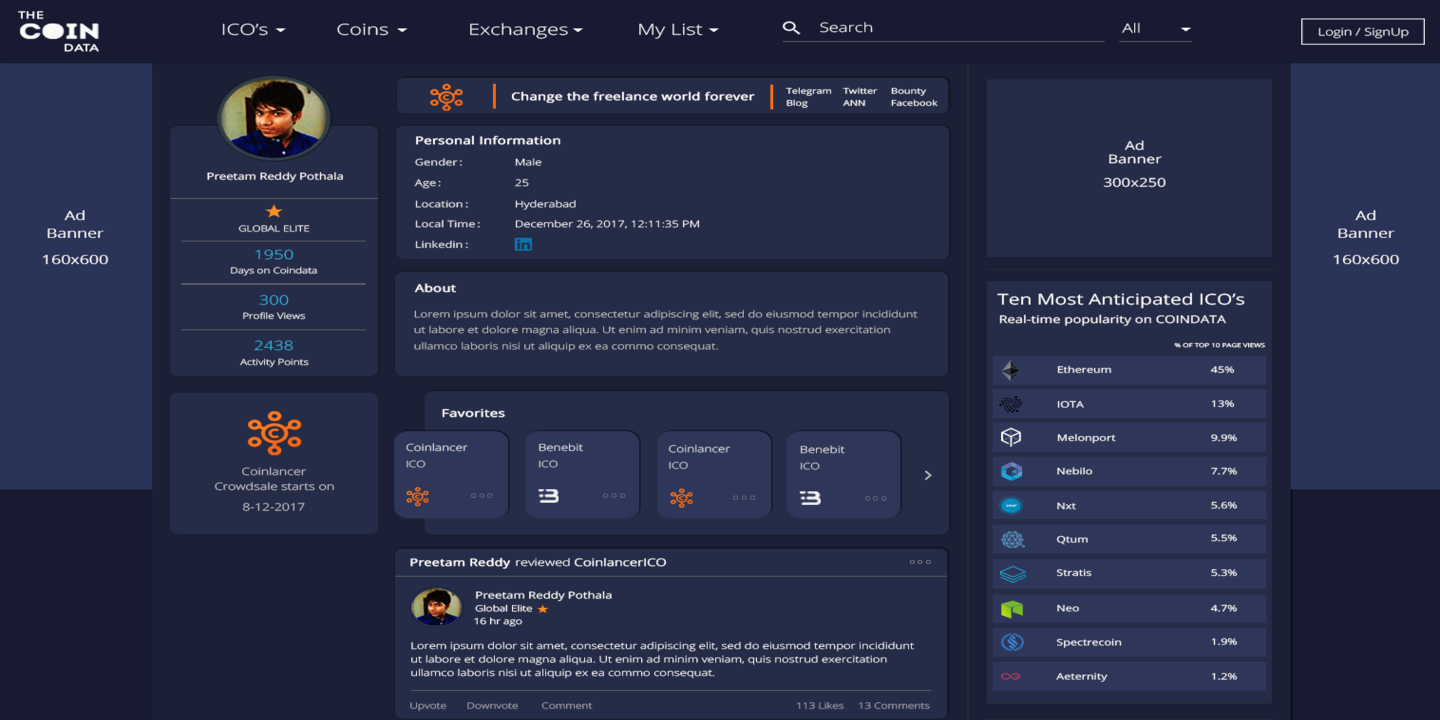Click the Hyderabad location value
Image resolution: width=1440 pixels, height=720 pixels.
(x=545, y=204)
